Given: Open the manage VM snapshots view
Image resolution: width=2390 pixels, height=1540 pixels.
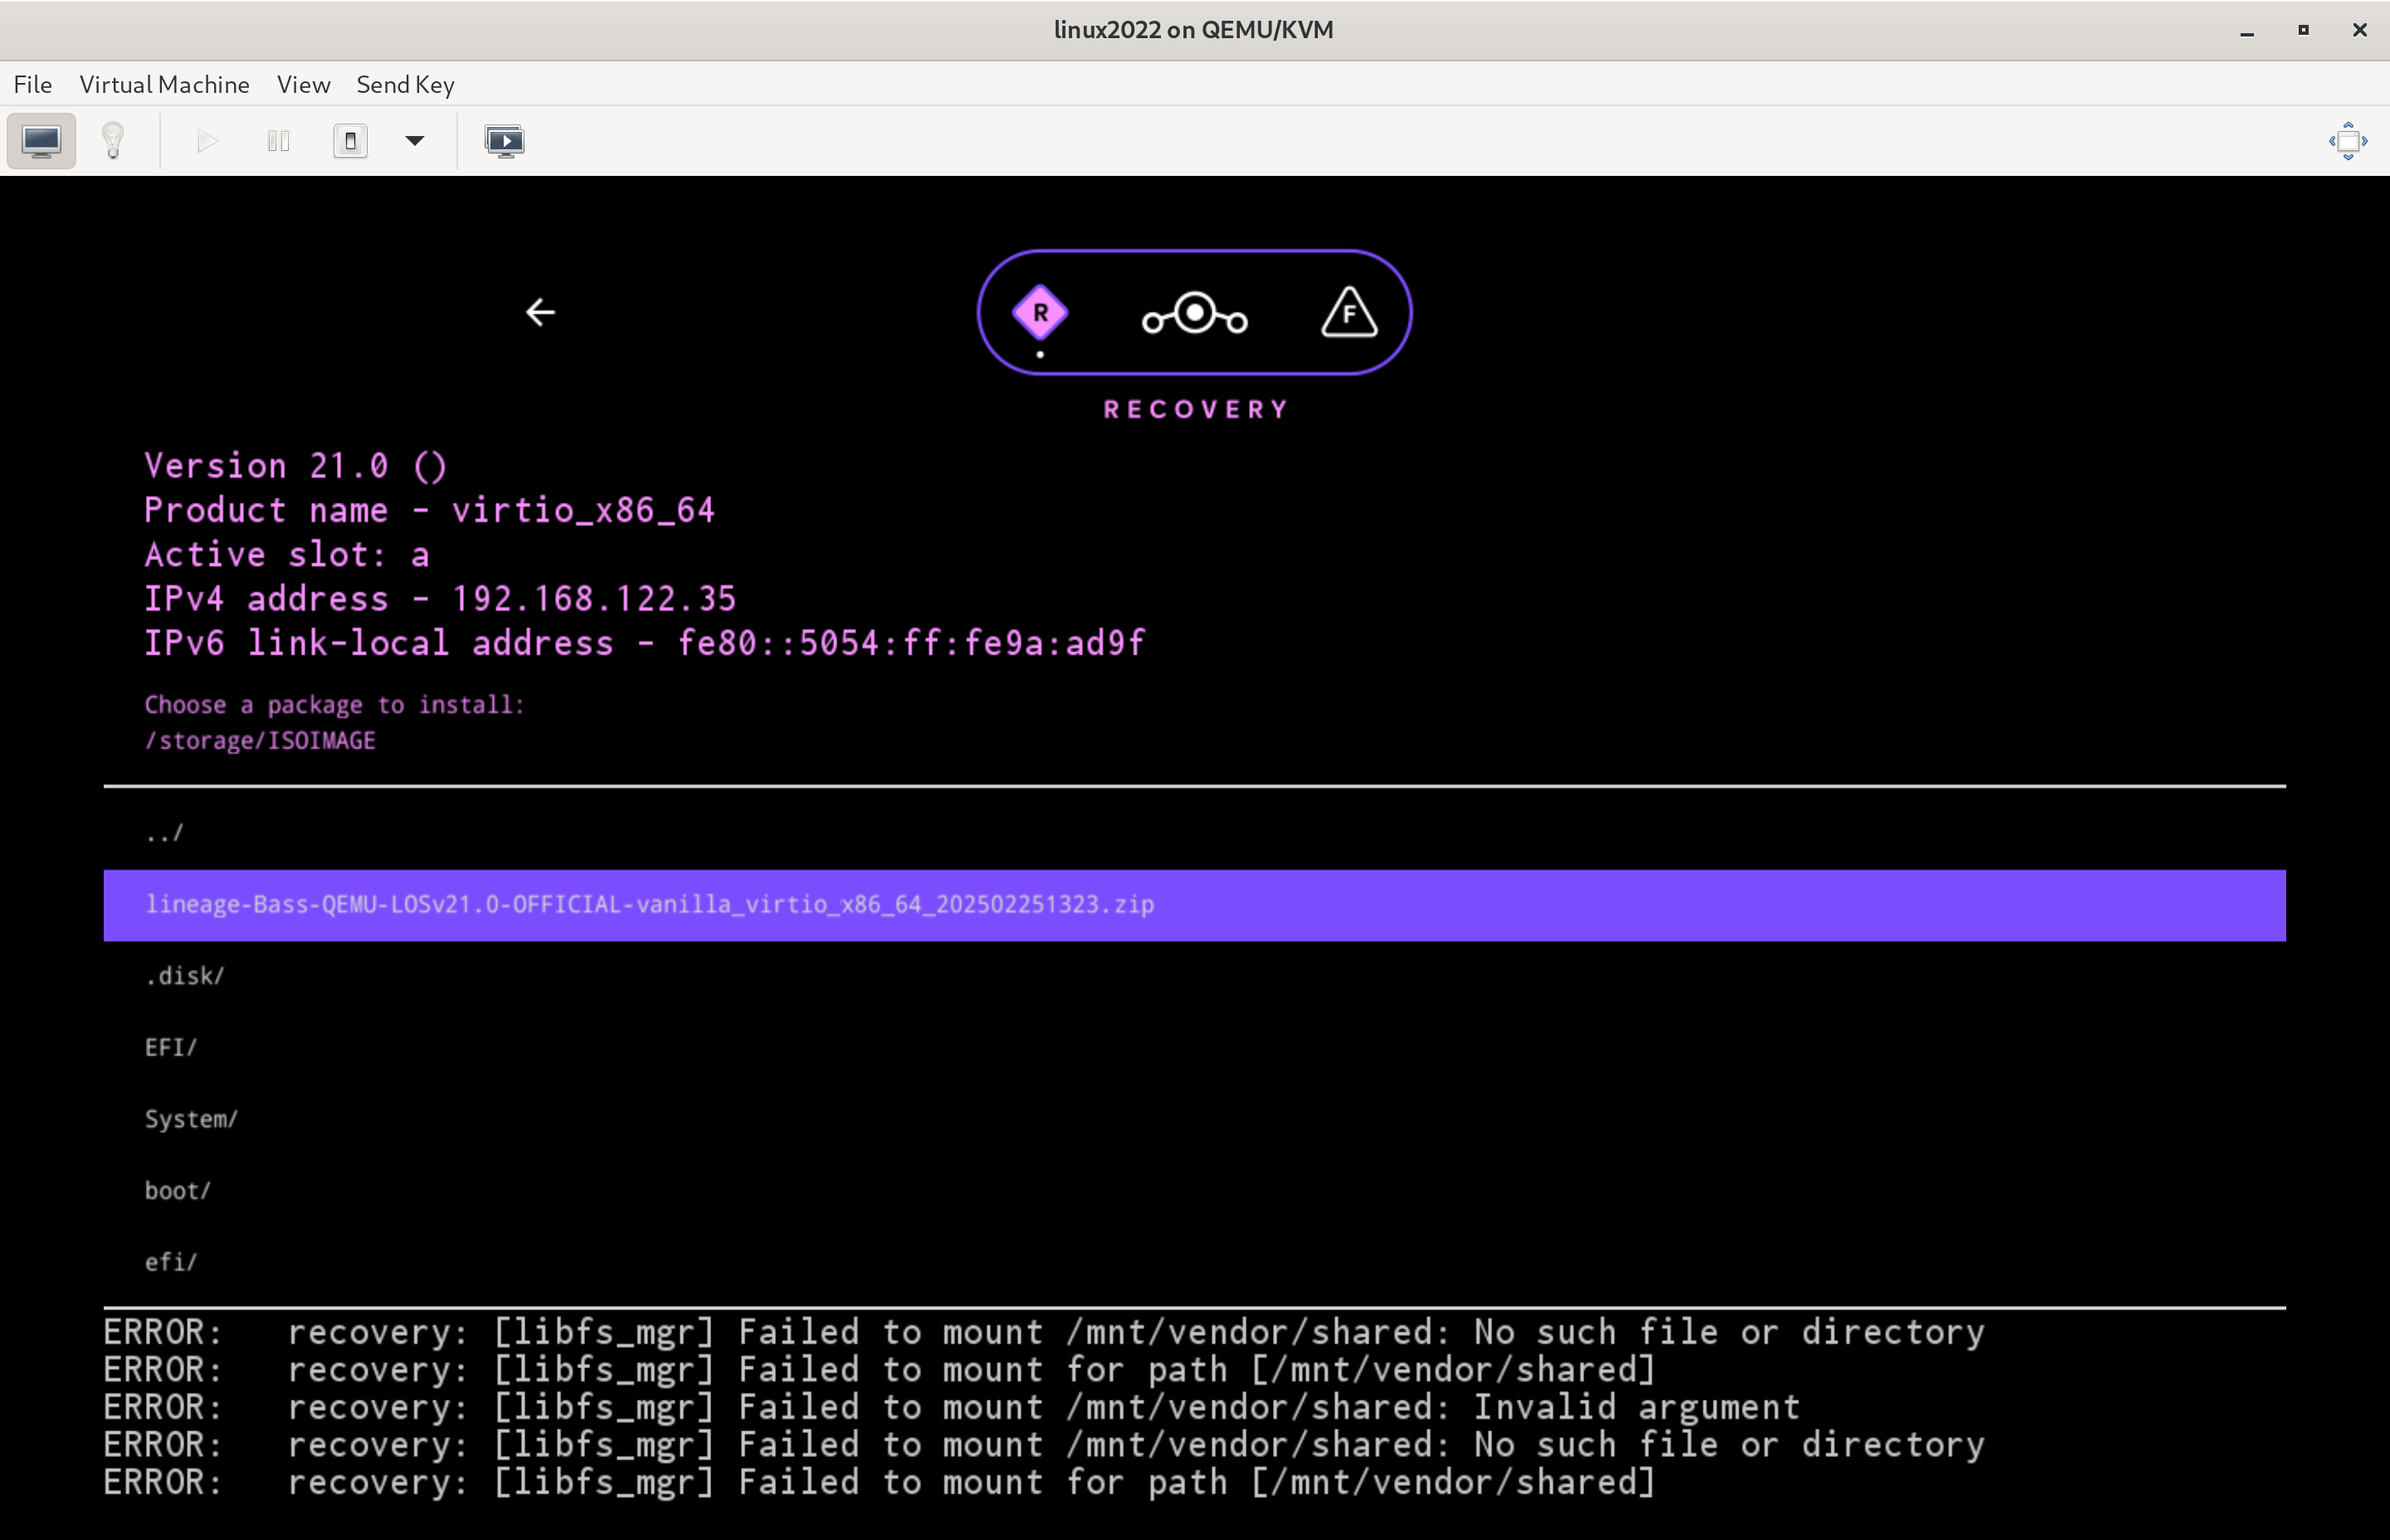Looking at the screenshot, I should click(x=504, y=141).
